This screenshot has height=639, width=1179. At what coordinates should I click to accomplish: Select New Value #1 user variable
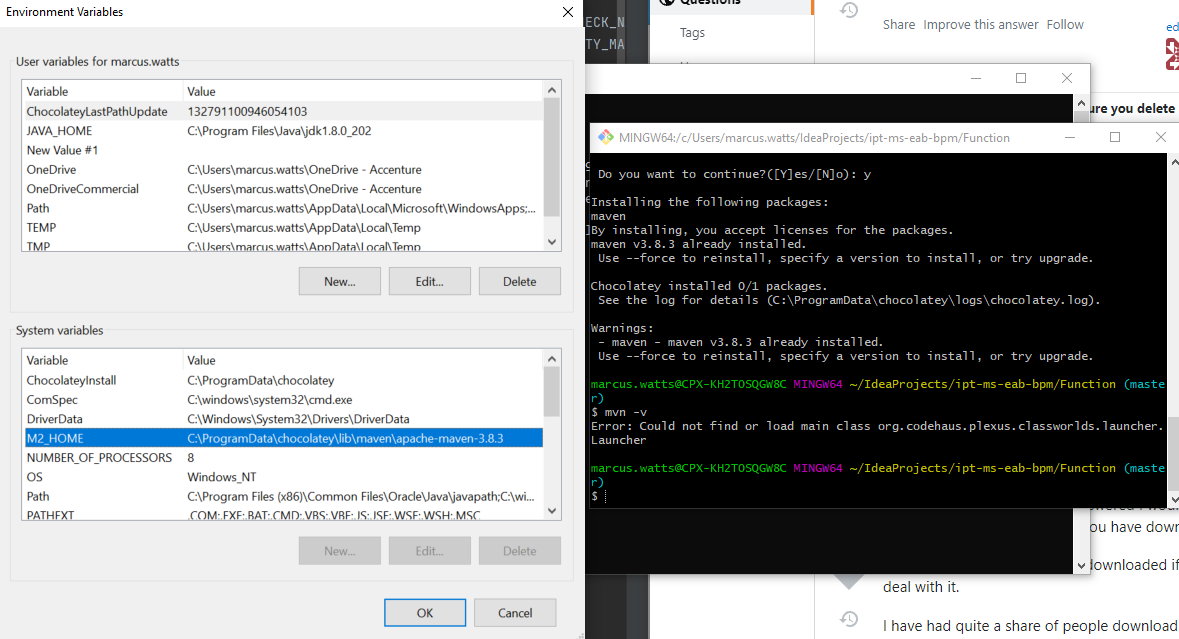[x=283, y=150]
